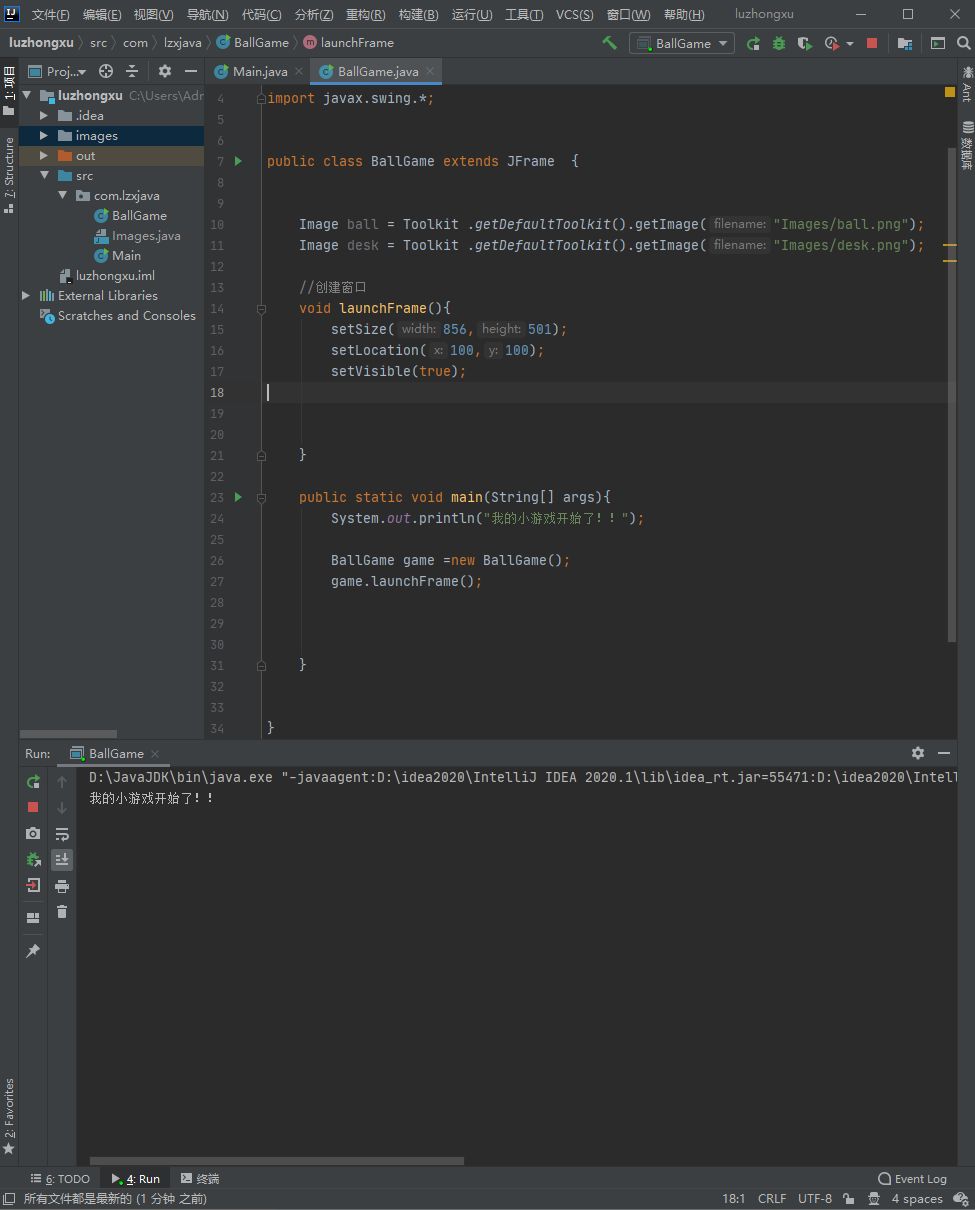Image resolution: width=975 pixels, height=1210 pixels.
Task: Toggle read-only lock in status bar
Action: coord(849,1198)
